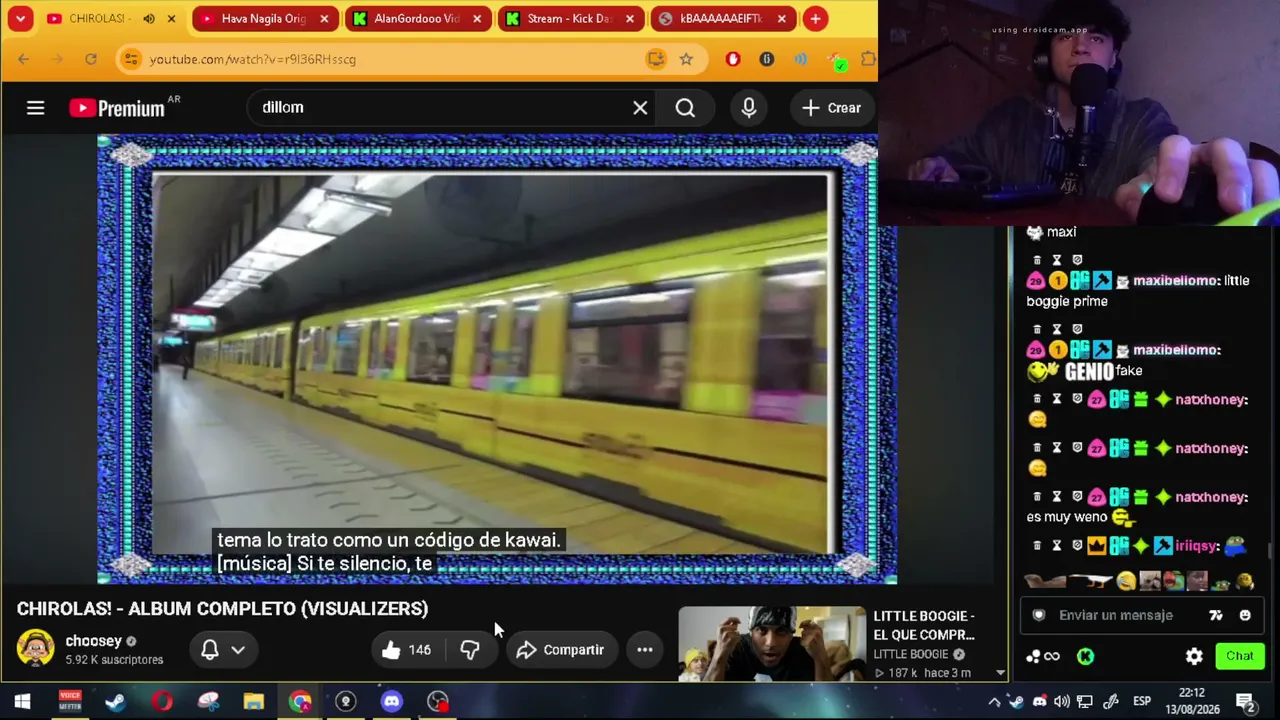Open the Kick channel points icon

pos(1042,656)
